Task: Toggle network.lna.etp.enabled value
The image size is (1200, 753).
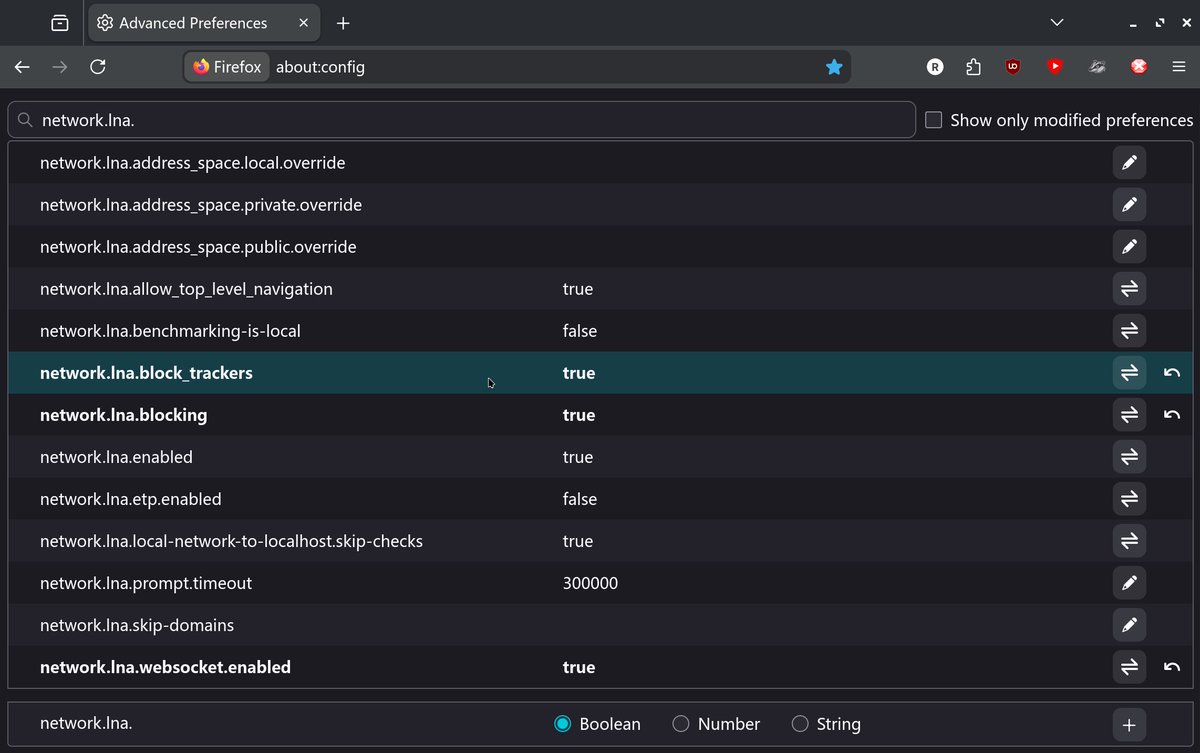Action: pyautogui.click(x=1129, y=499)
